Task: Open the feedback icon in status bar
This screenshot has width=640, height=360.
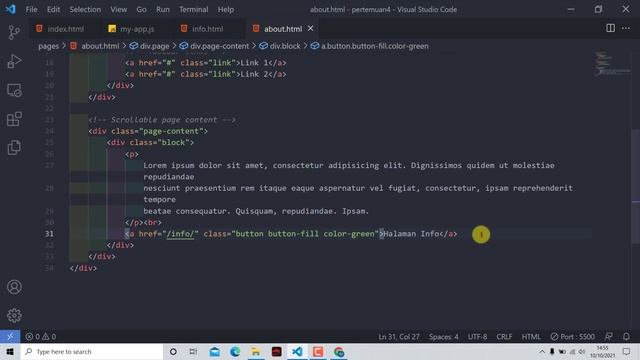Action: coord(608,336)
